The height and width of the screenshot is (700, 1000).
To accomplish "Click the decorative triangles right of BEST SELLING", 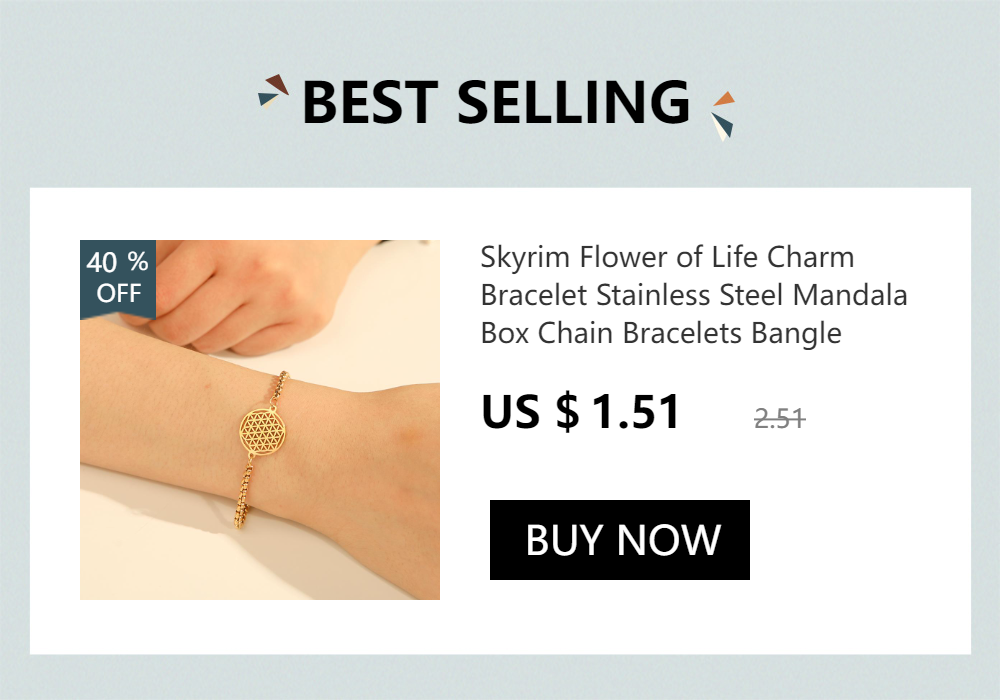I will (723, 116).
